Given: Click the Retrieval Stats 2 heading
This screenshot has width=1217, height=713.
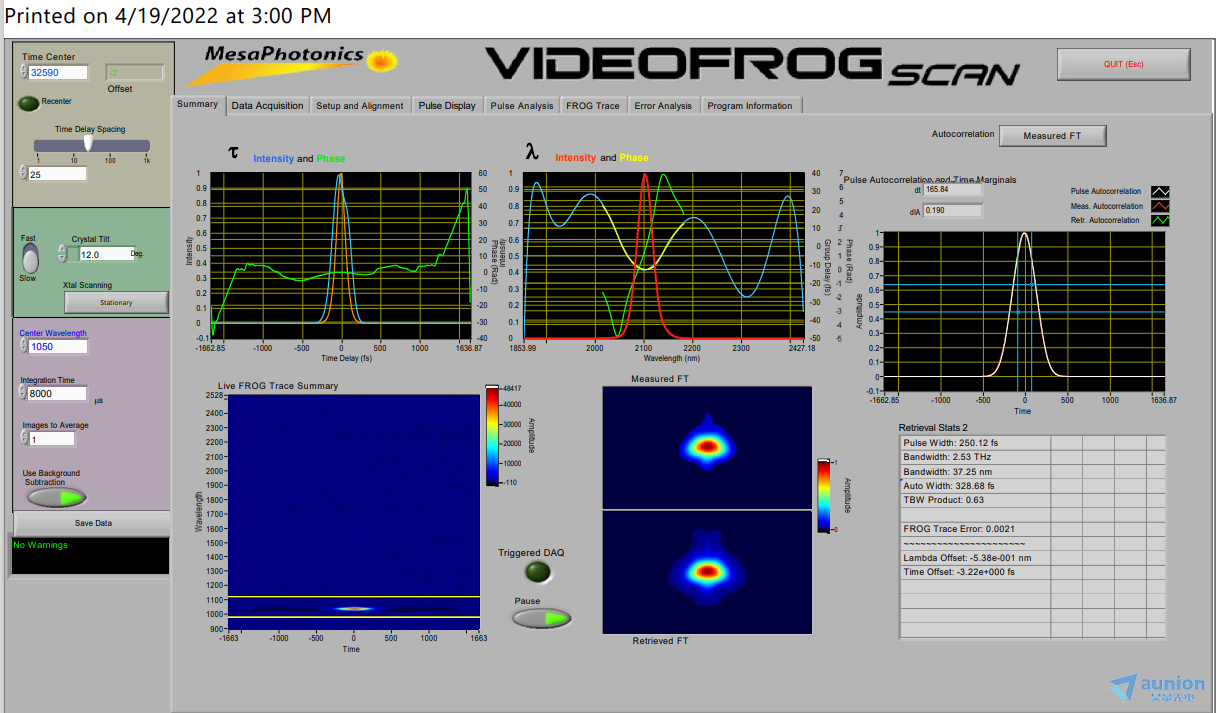Looking at the screenshot, I should (x=933, y=427).
